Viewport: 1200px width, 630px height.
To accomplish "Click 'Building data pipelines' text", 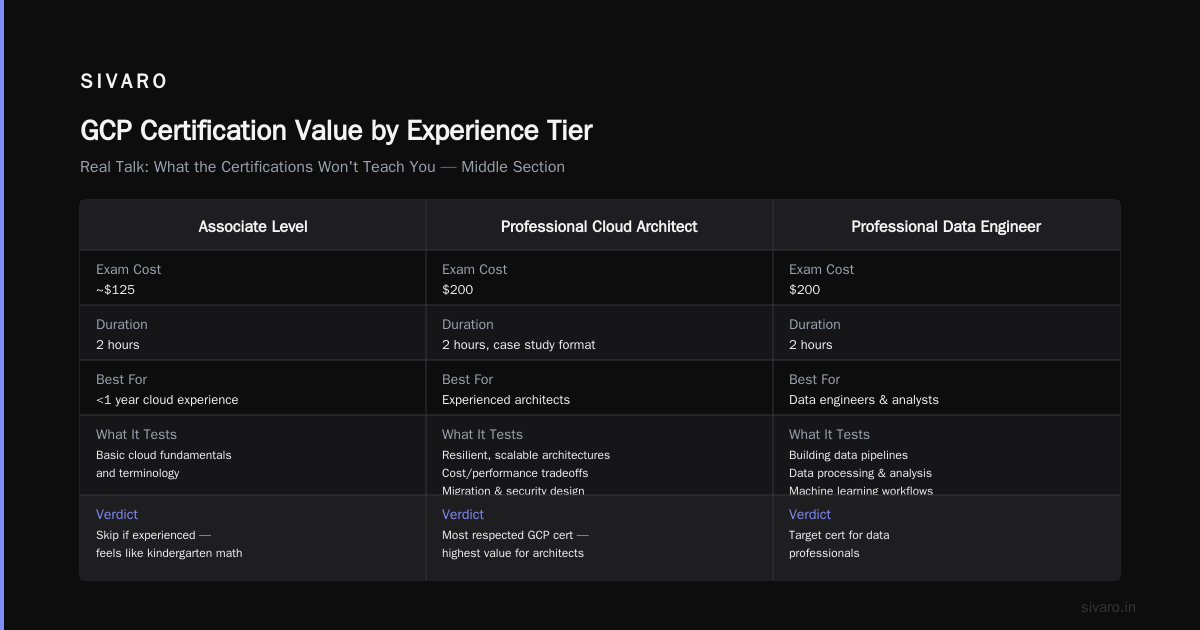I will click(x=849, y=455).
